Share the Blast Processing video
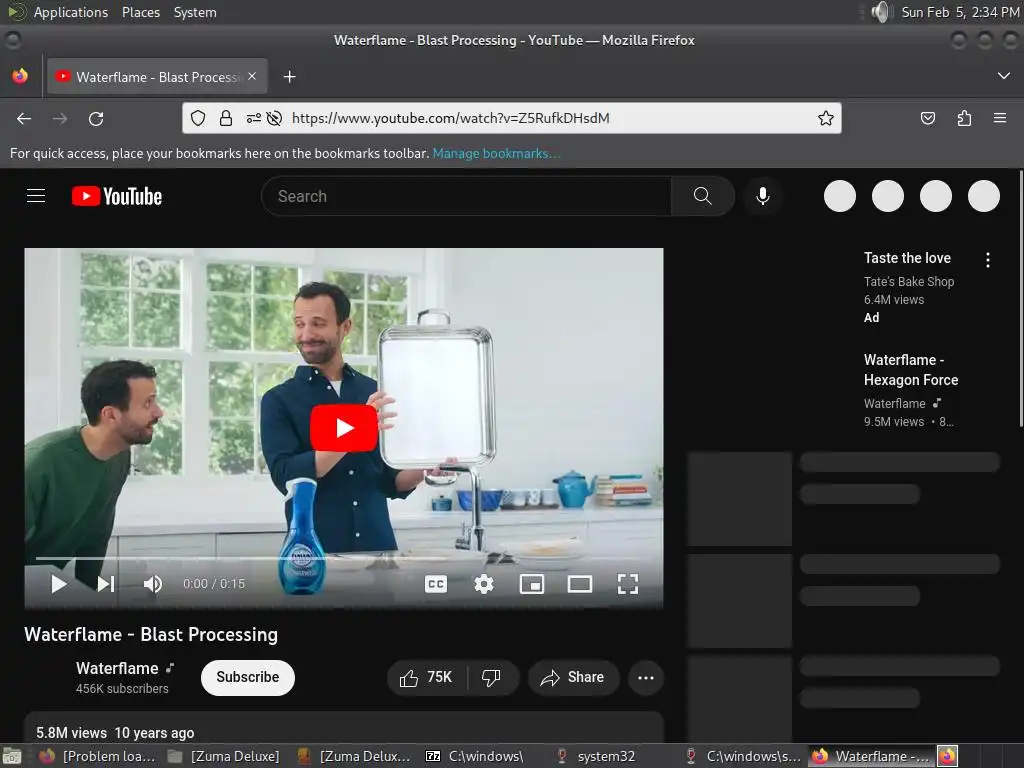Screen dimensions: 1024x768 (x=573, y=677)
